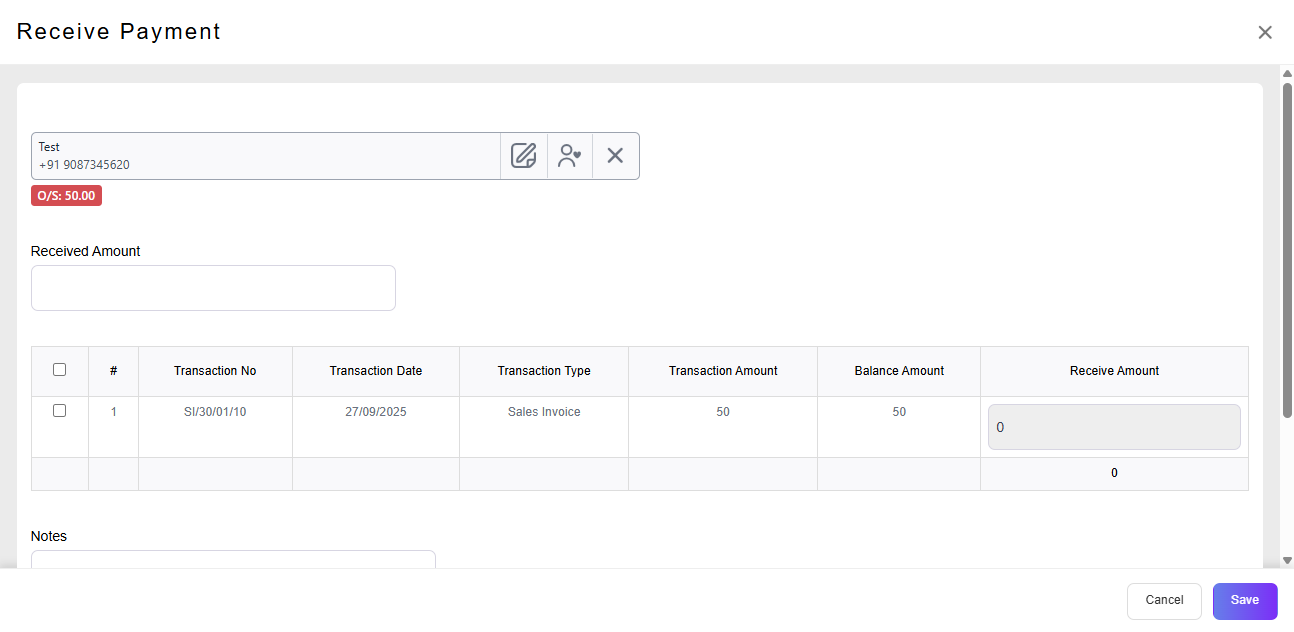Select the Sales Invoice transaction type cell

tap(544, 412)
